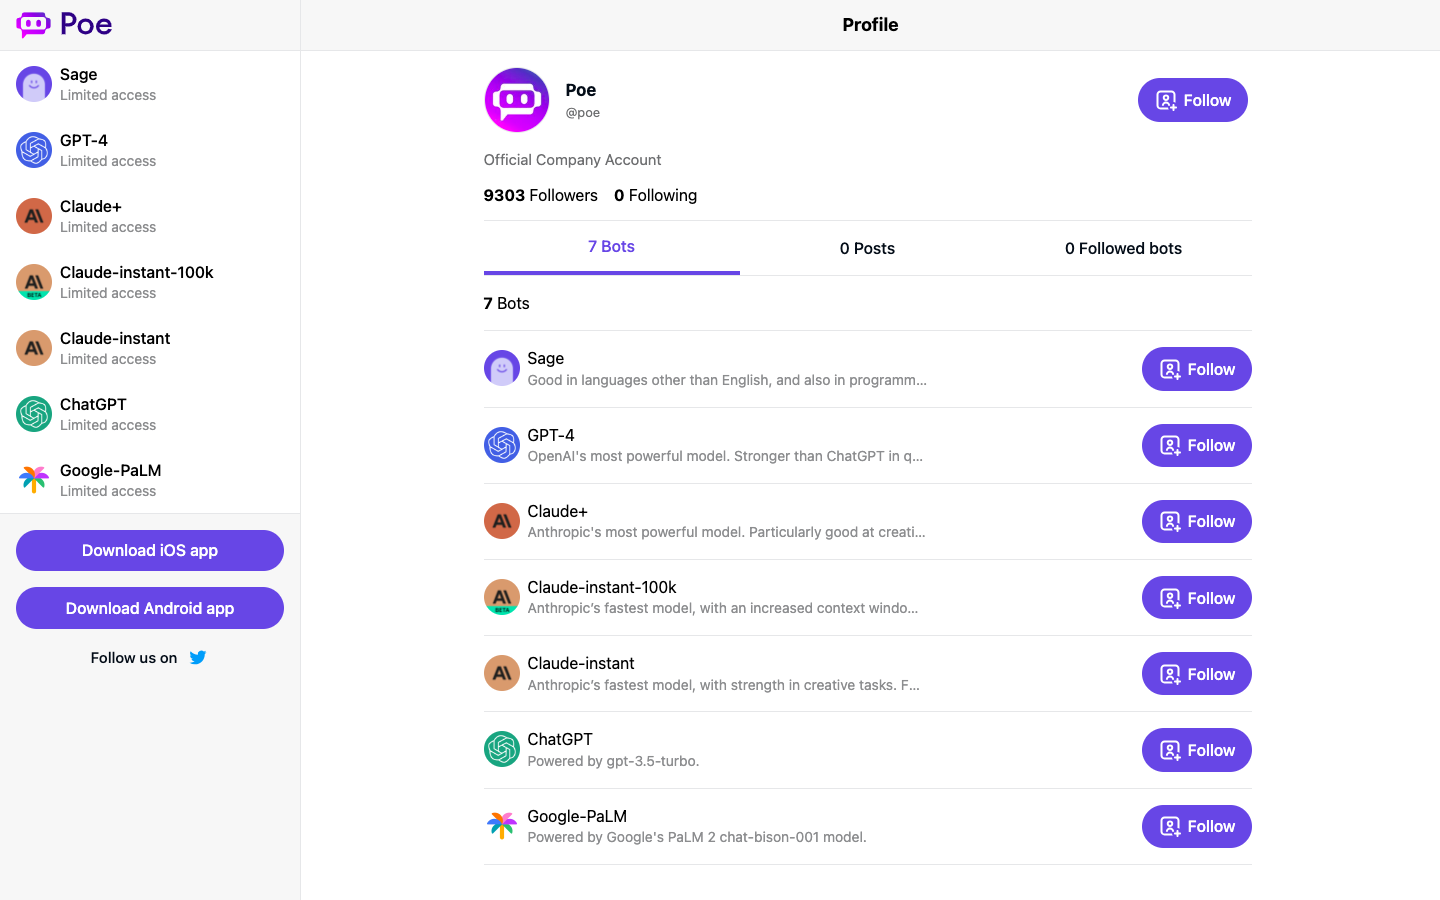Image resolution: width=1440 pixels, height=900 pixels.
Task: Click Claude+ avatar in the bots list
Action: point(502,521)
